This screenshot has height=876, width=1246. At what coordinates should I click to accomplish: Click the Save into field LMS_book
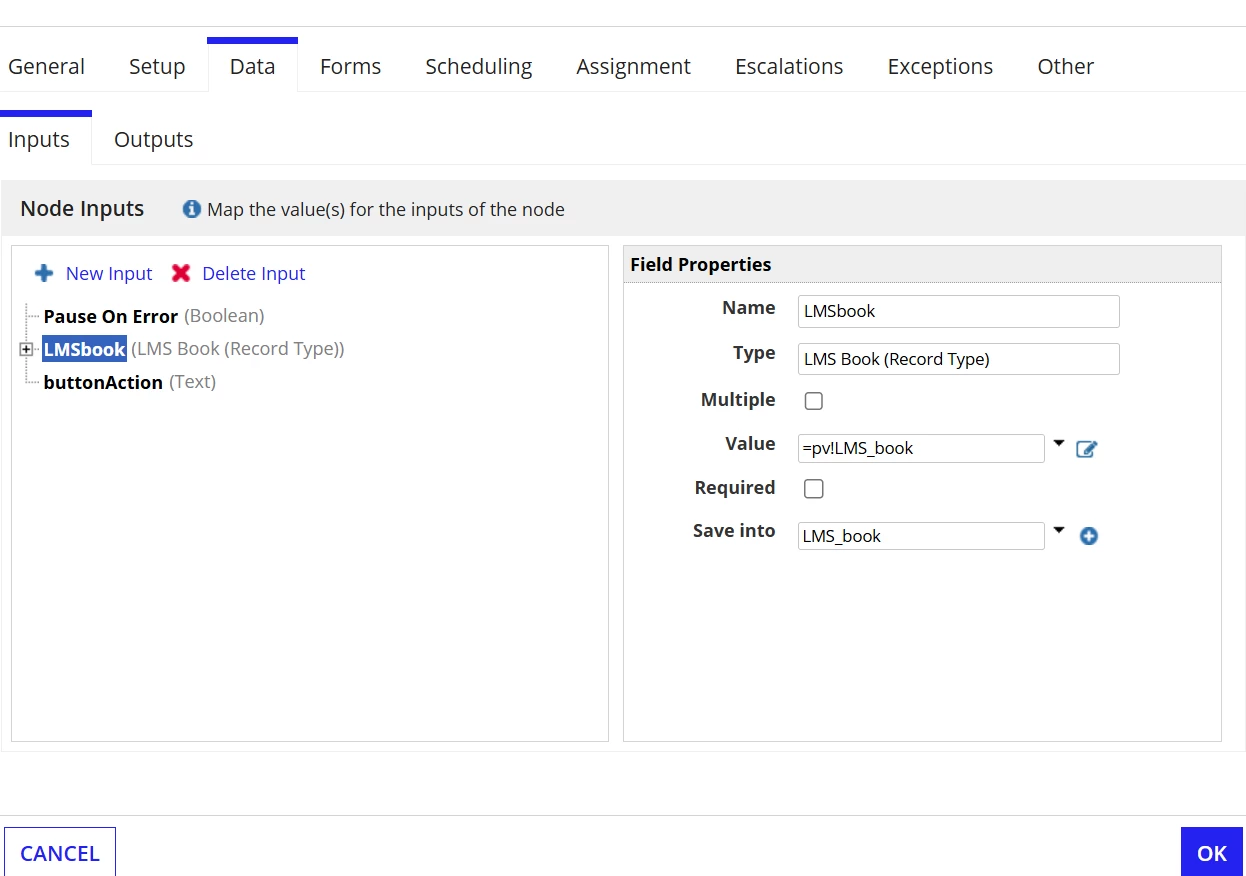[x=921, y=536]
